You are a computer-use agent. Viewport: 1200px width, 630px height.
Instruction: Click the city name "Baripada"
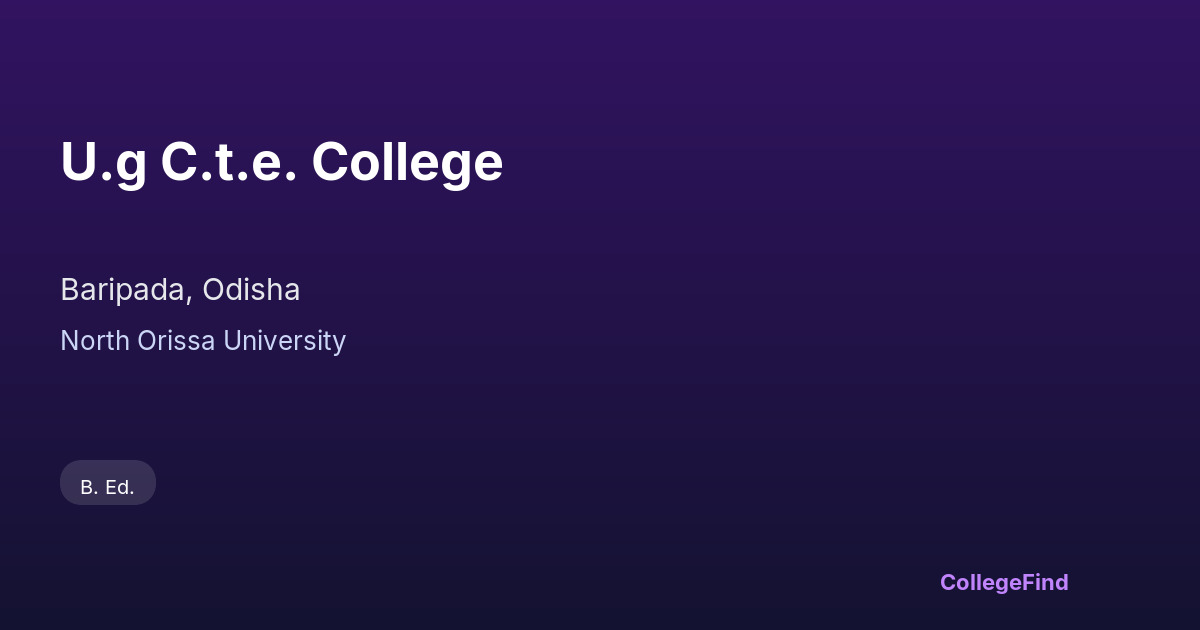124,290
